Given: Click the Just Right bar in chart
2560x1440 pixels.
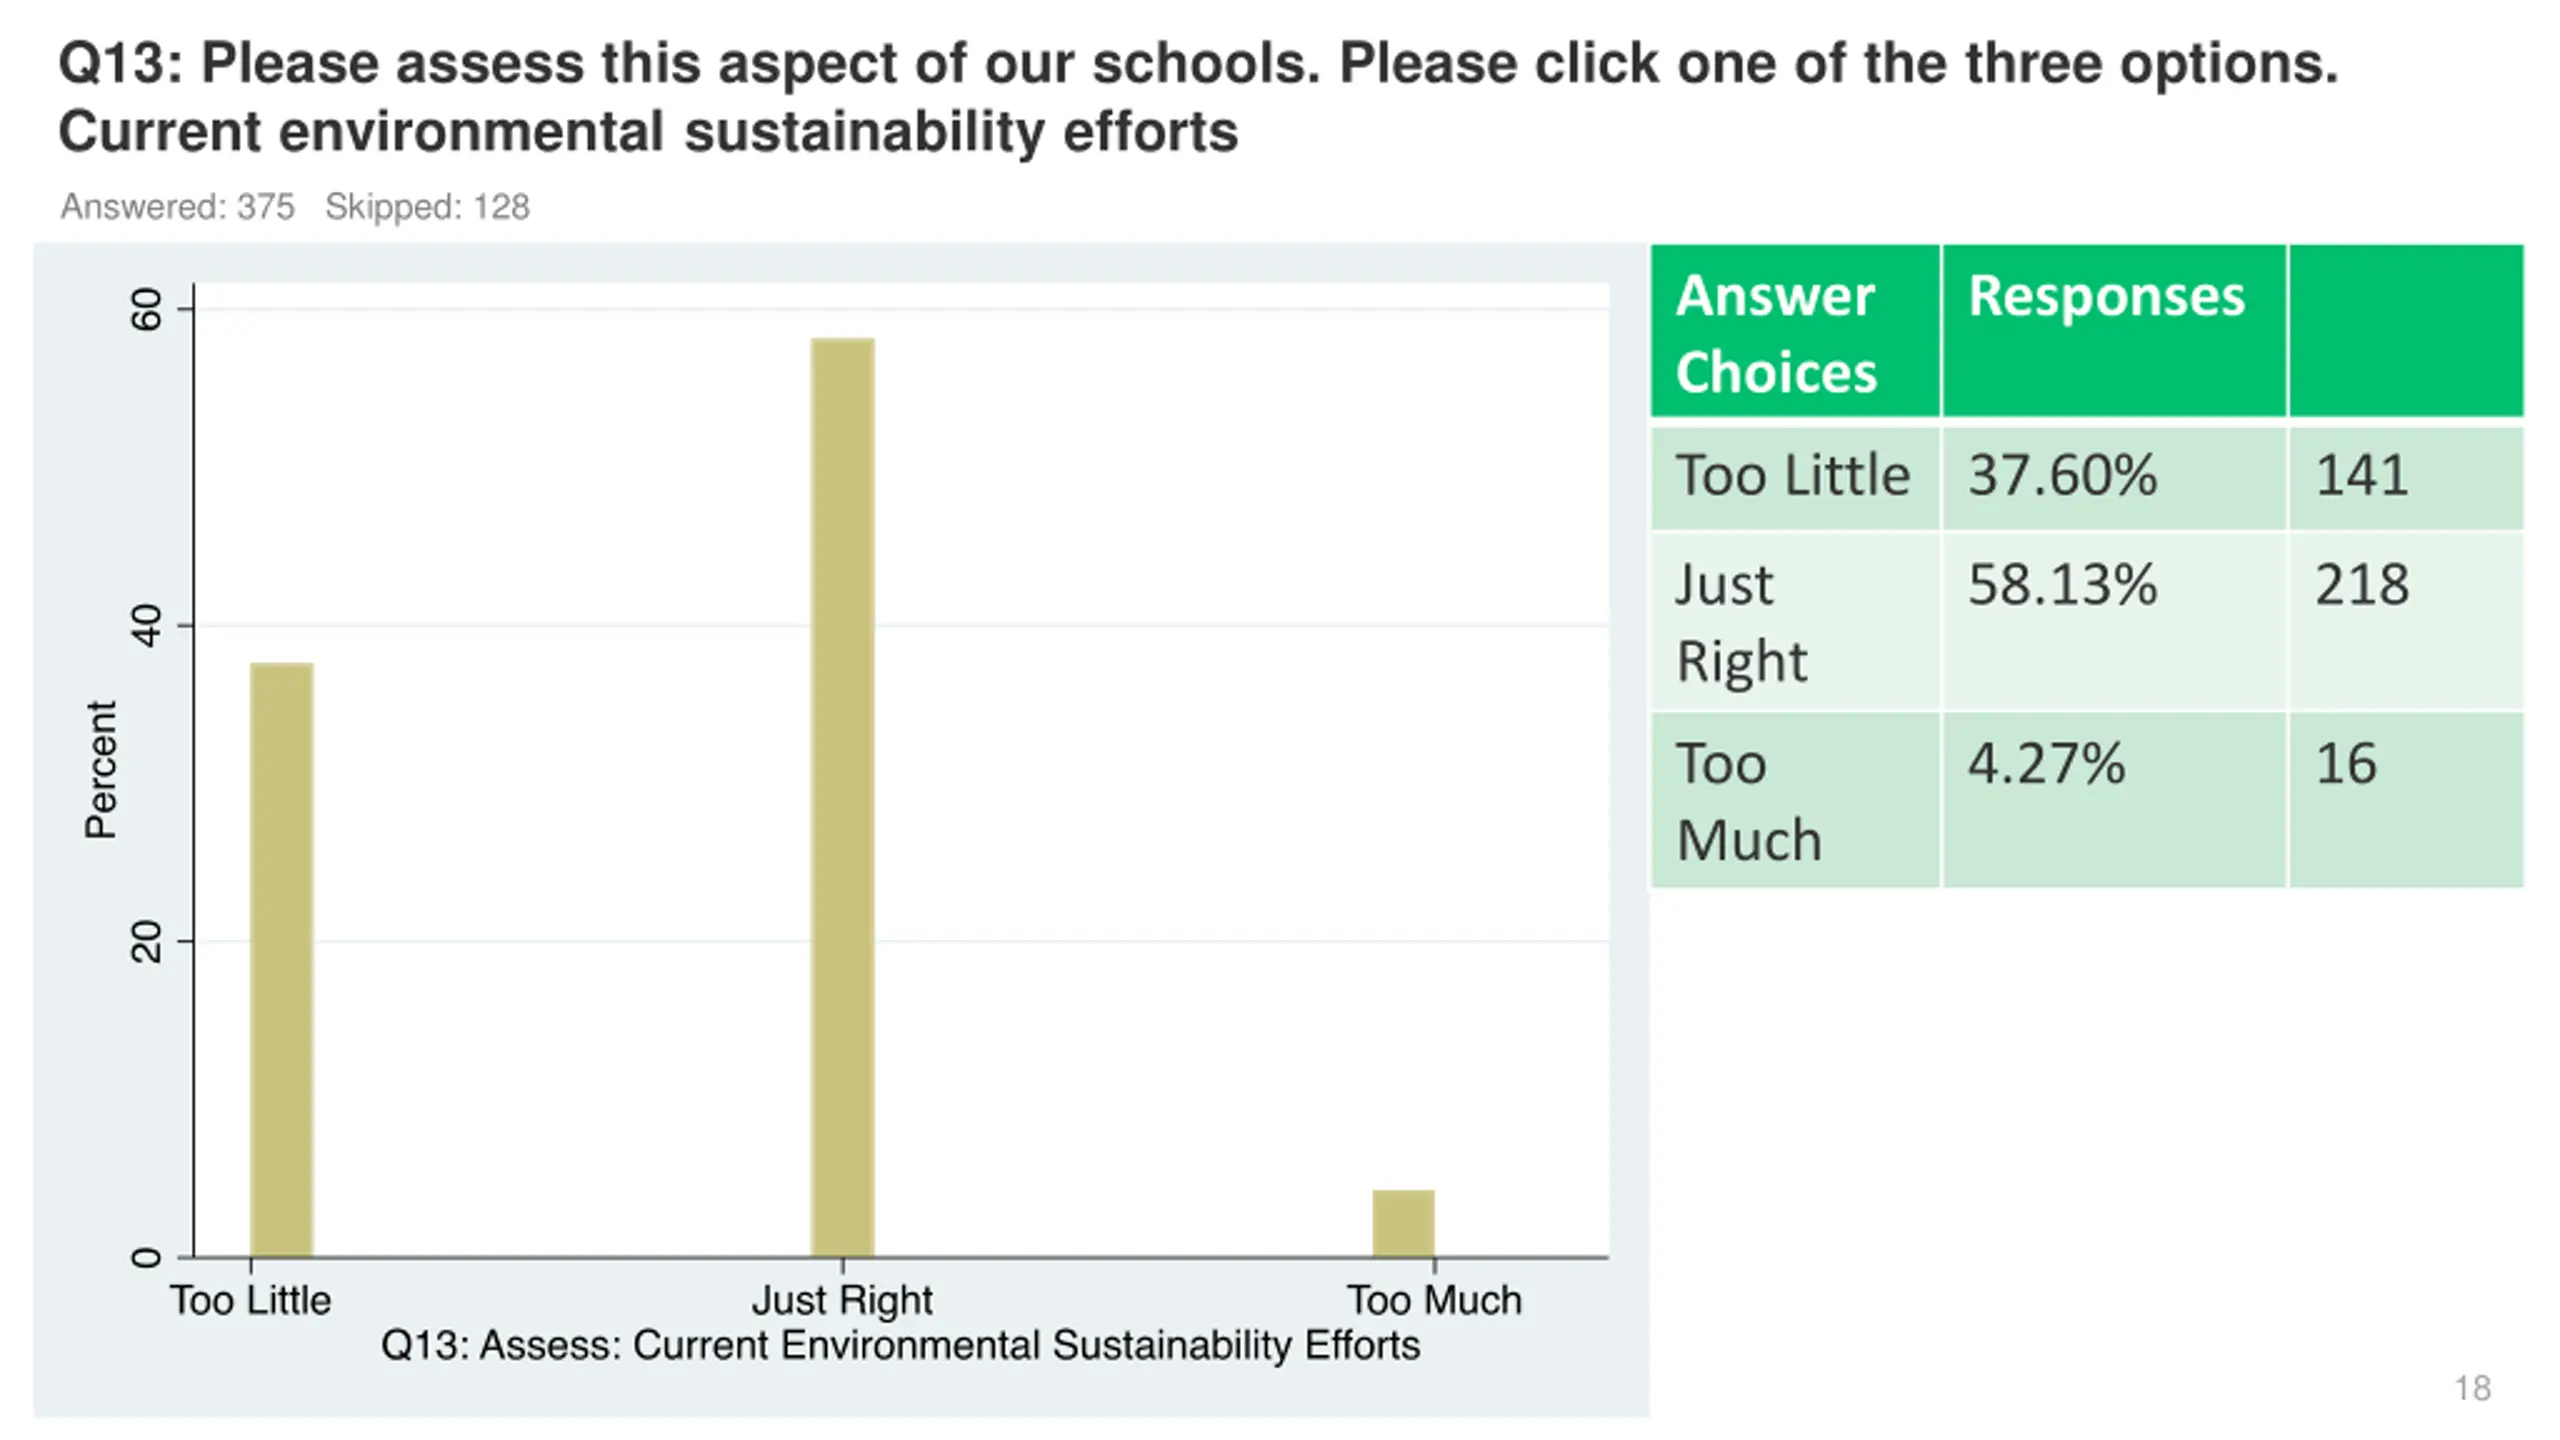Looking at the screenshot, I should 842,797.
